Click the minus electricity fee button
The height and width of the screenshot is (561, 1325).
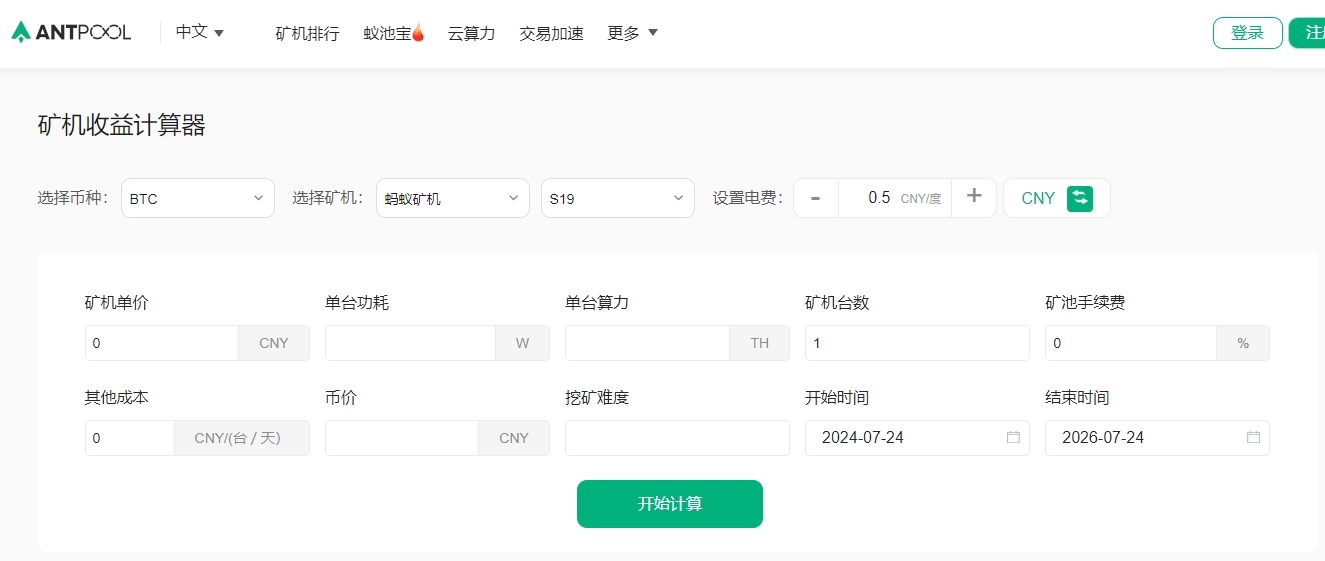tap(816, 198)
